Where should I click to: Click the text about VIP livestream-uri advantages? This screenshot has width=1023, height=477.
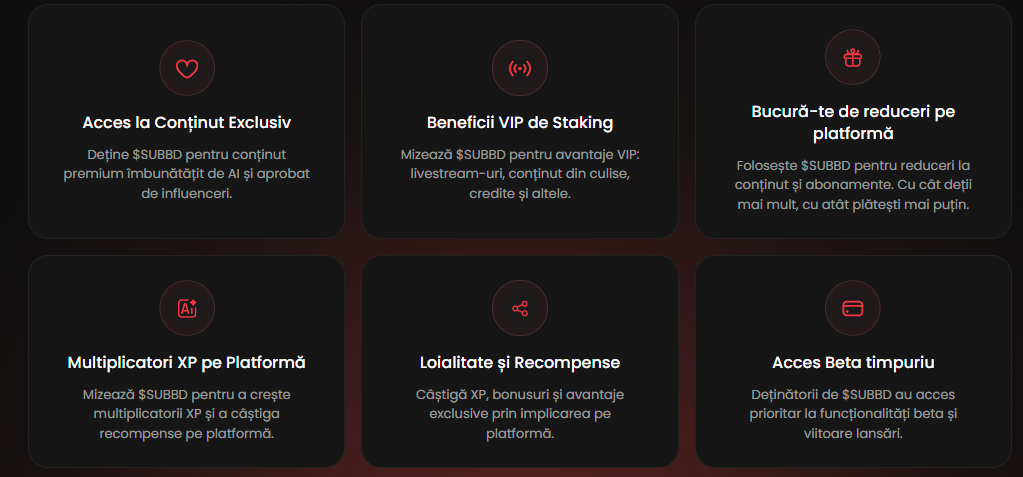coord(520,174)
